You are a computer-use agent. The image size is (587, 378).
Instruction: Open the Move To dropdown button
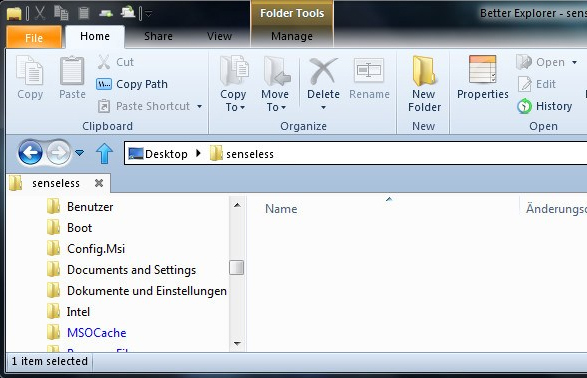[275, 83]
